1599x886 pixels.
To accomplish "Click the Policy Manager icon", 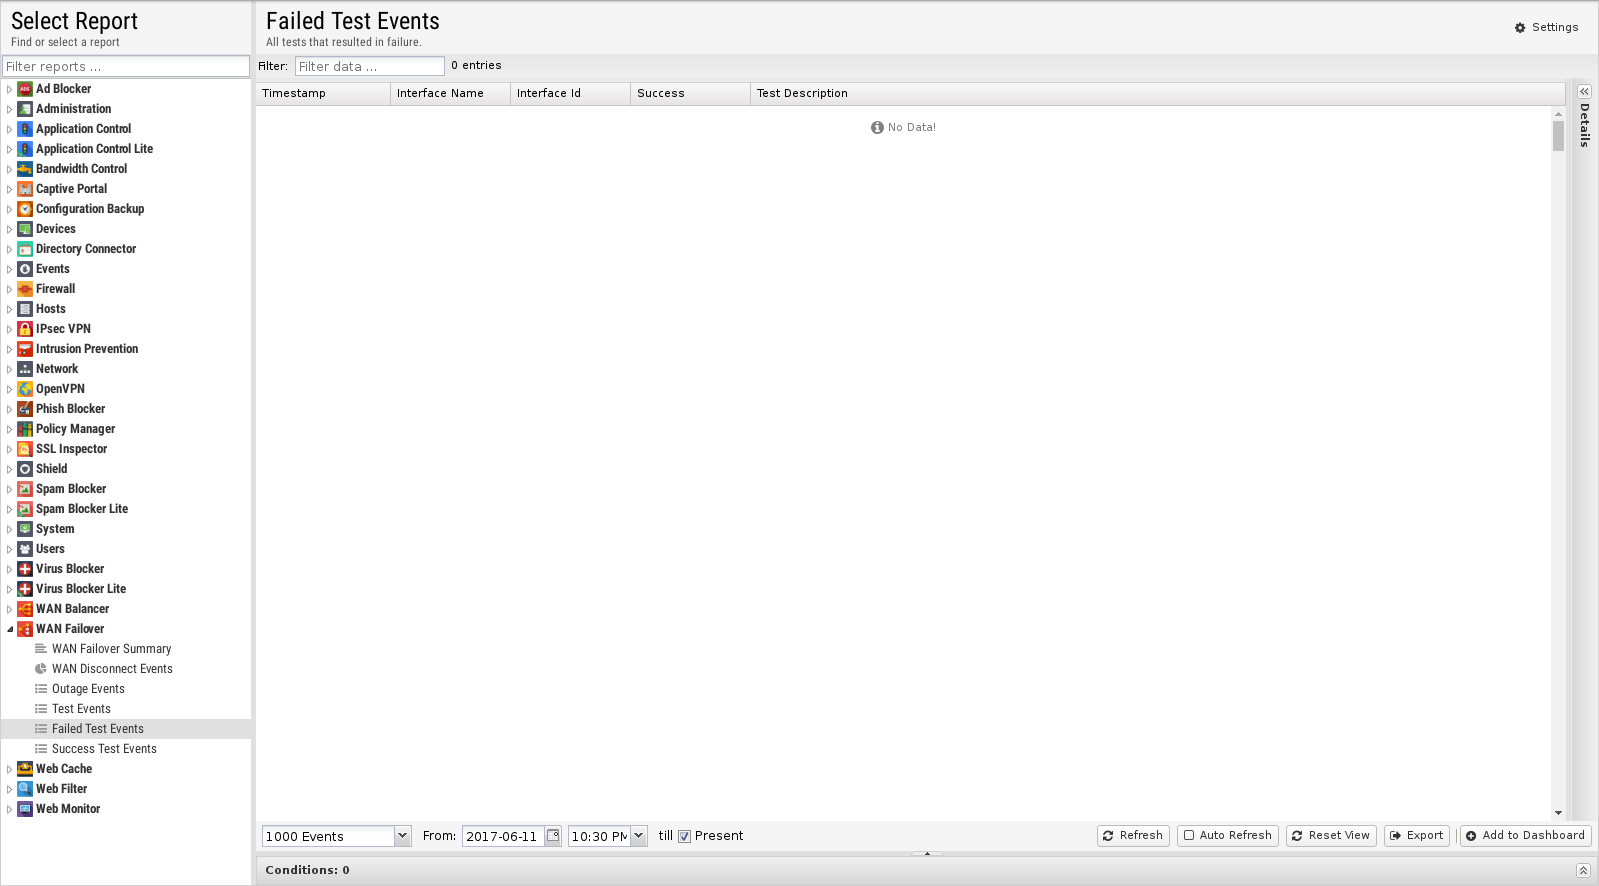I will (25, 429).
